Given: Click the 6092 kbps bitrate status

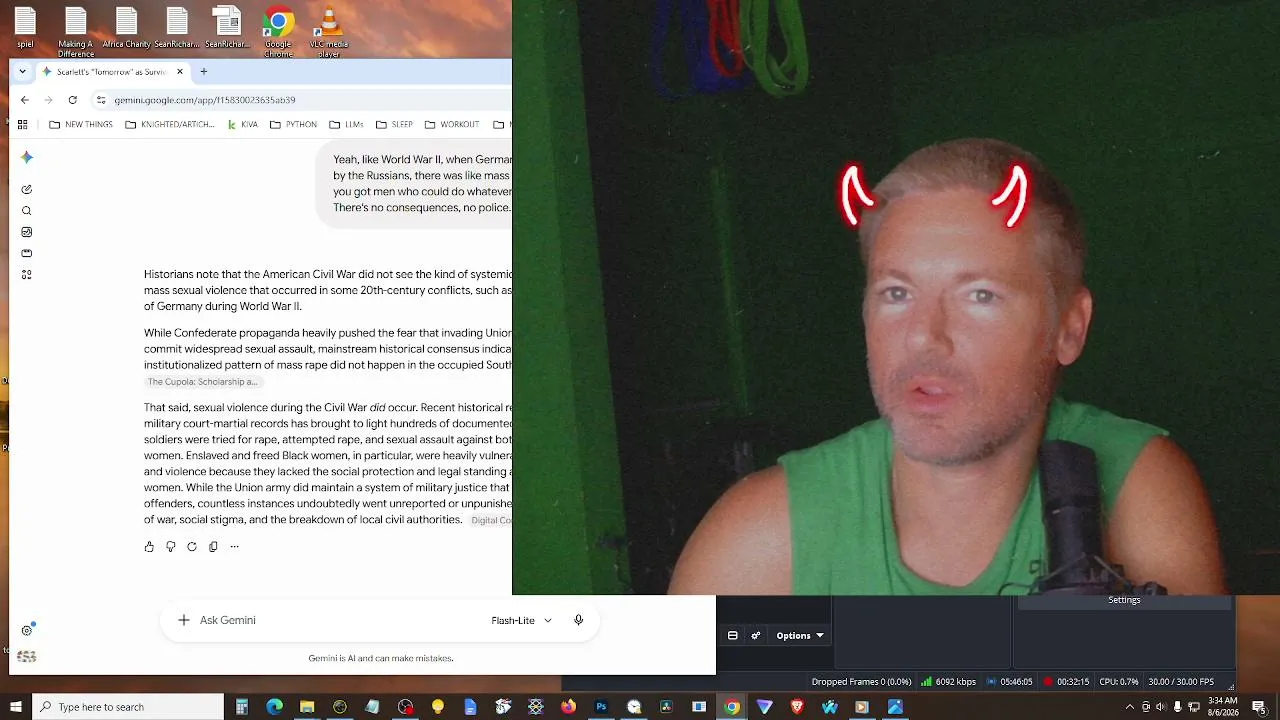Looking at the screenshot, I should [949, 682].
